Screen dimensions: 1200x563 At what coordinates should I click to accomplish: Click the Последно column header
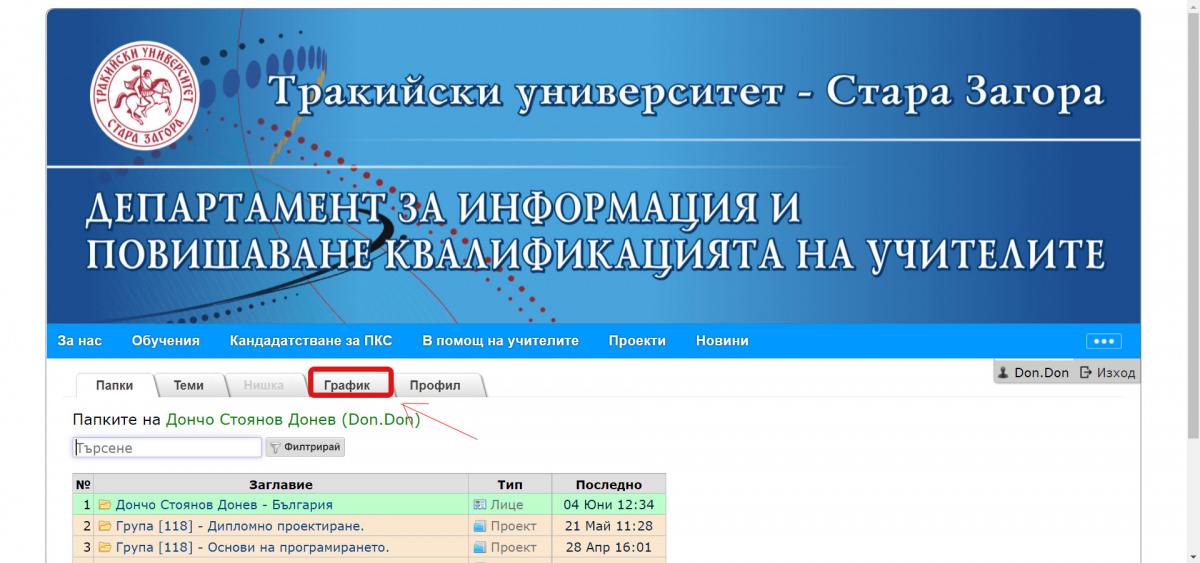tap(609, 484)
